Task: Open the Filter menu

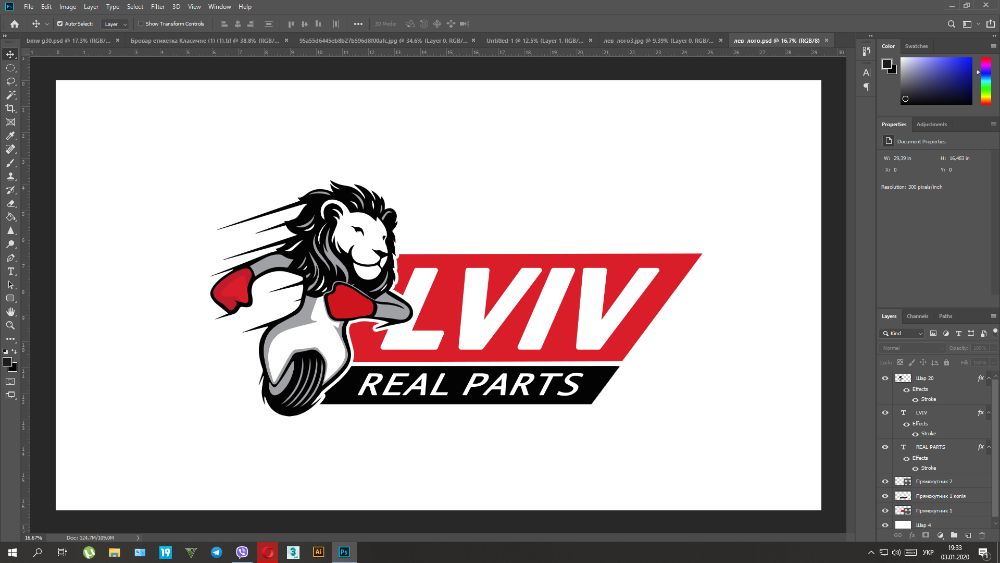Action: [x=158, y=6]
